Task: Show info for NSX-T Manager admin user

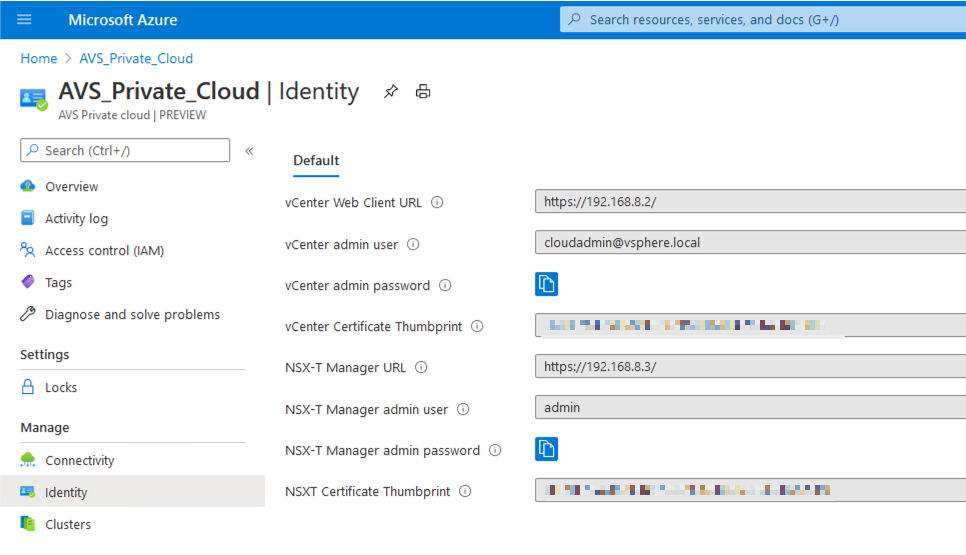Action: coord(463,409)
